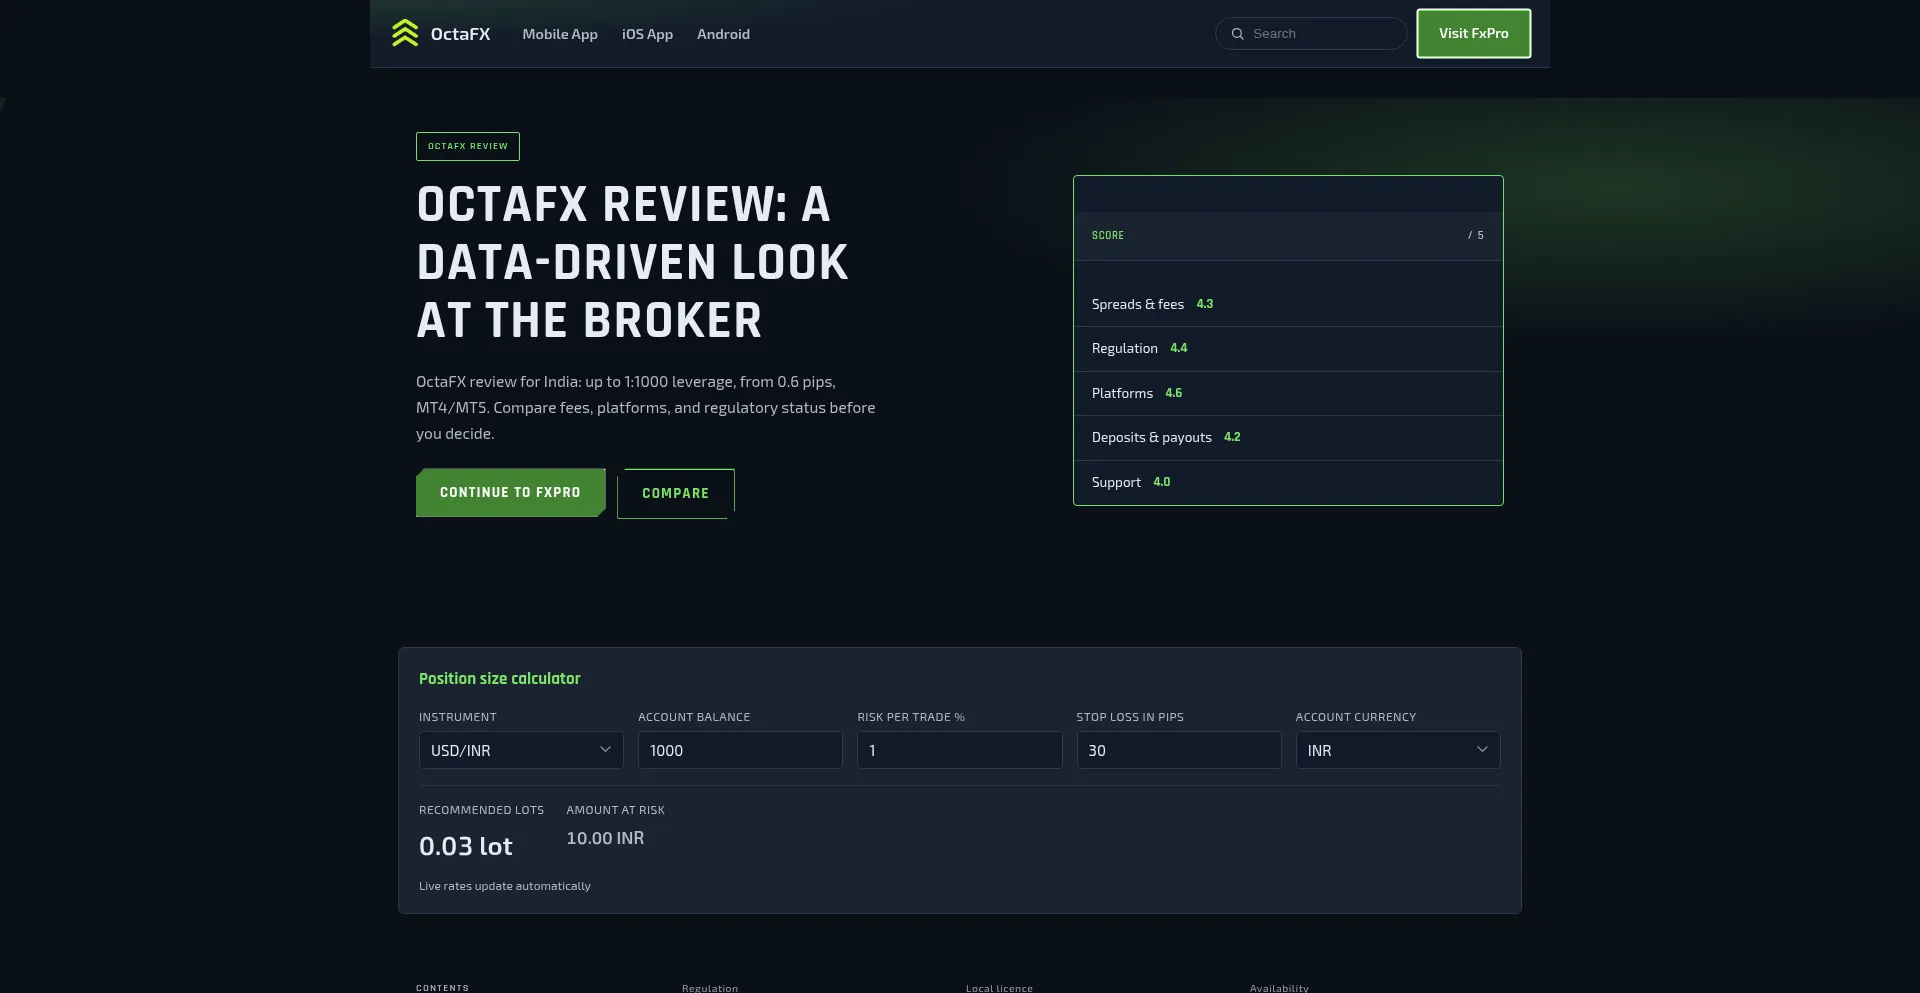Viewport: 1920px width, 993px height.
Task: Click the 10.00 INR amount at risk
Action: (x=605, y=838)
